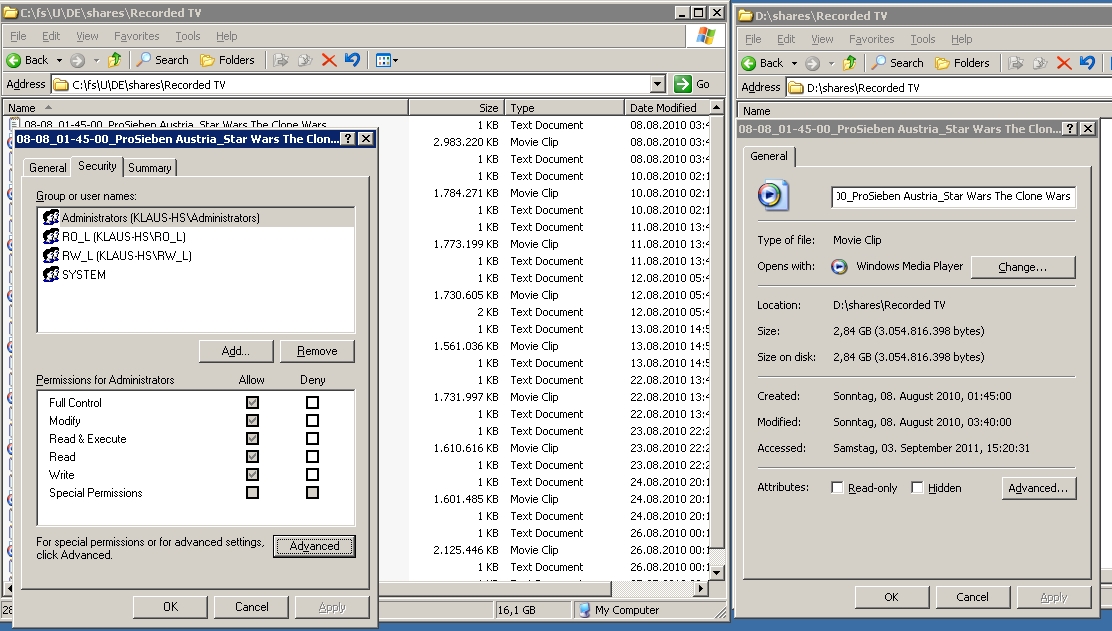Click file name field in right General tab
The height and width of the screenshot is (631, 1112).
[x=954, y=196]
